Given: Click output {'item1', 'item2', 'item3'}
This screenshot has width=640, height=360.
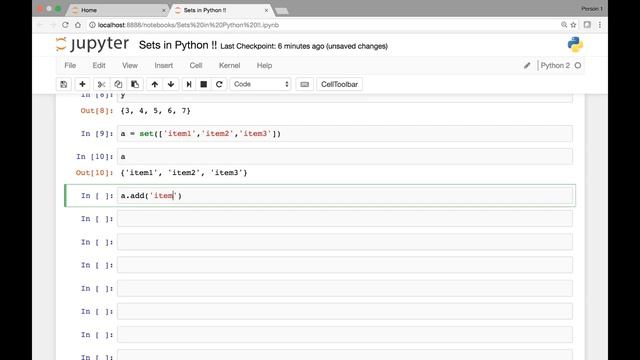Looking at the screenshot, I should (x=184, y=173).
